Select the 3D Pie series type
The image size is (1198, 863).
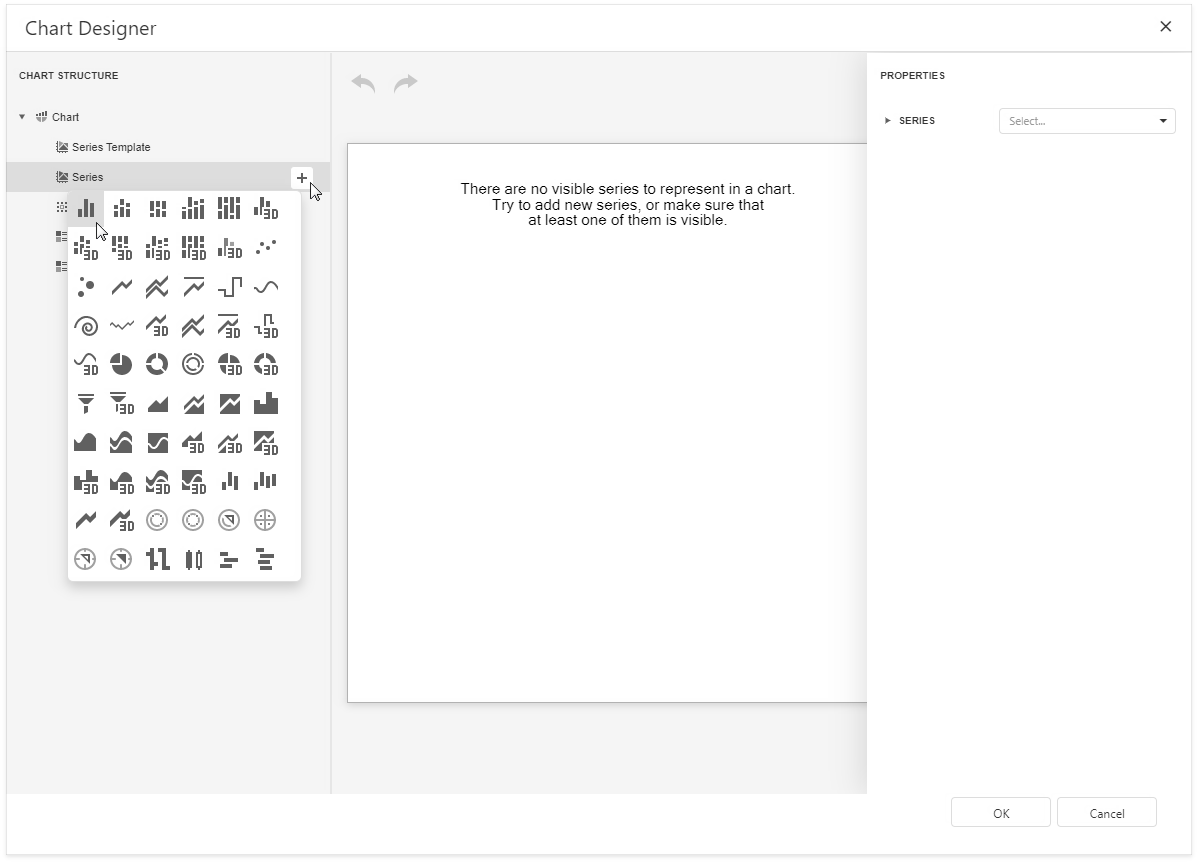[x=229, y=364]
